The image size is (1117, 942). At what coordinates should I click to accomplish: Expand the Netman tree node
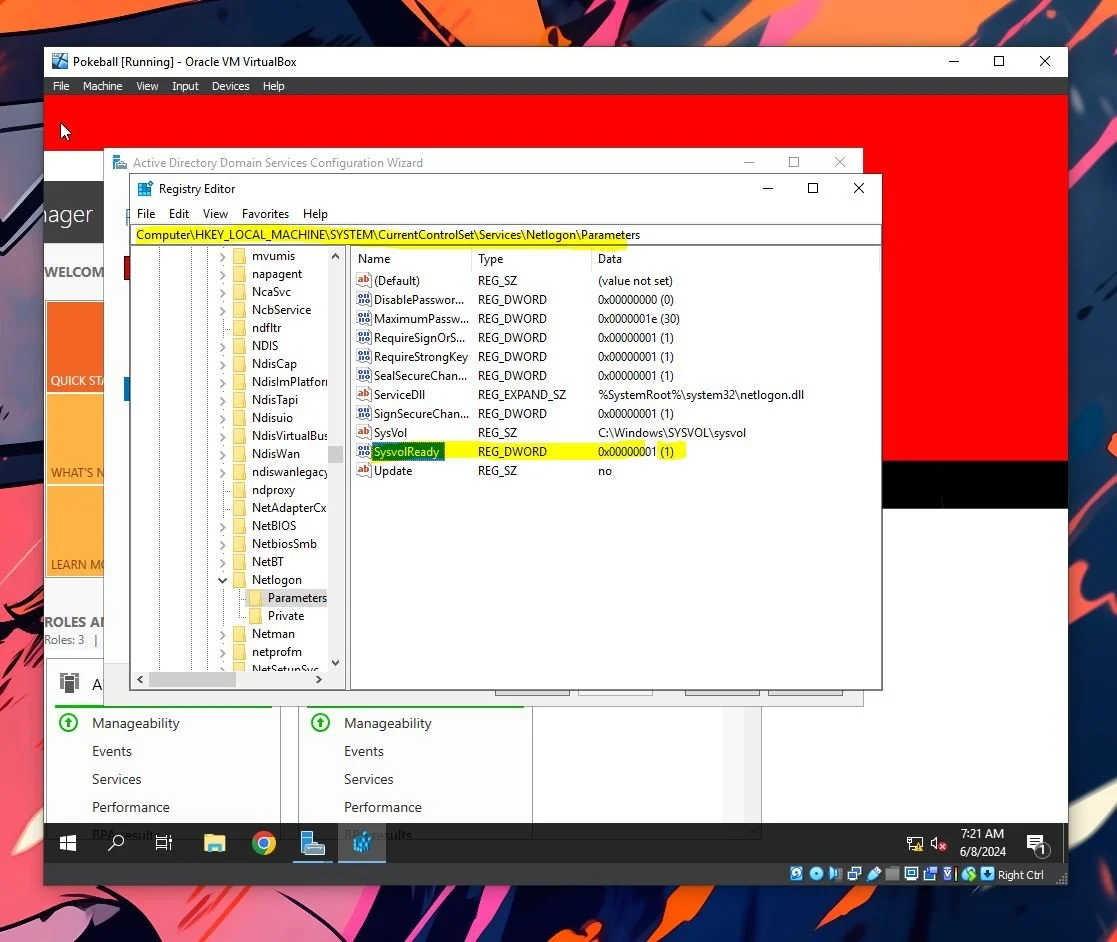click(x=222, y=634)
